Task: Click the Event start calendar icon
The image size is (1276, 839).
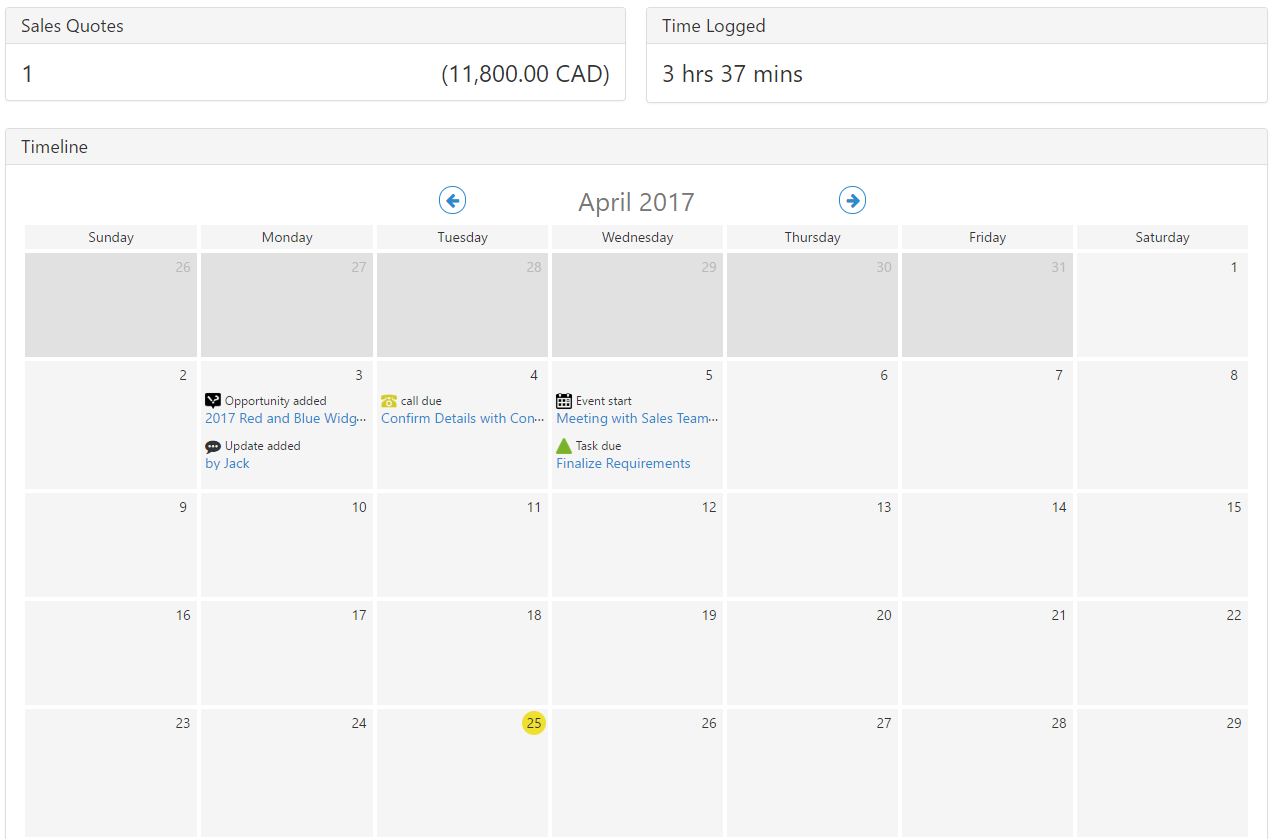Action: [564, 401]
